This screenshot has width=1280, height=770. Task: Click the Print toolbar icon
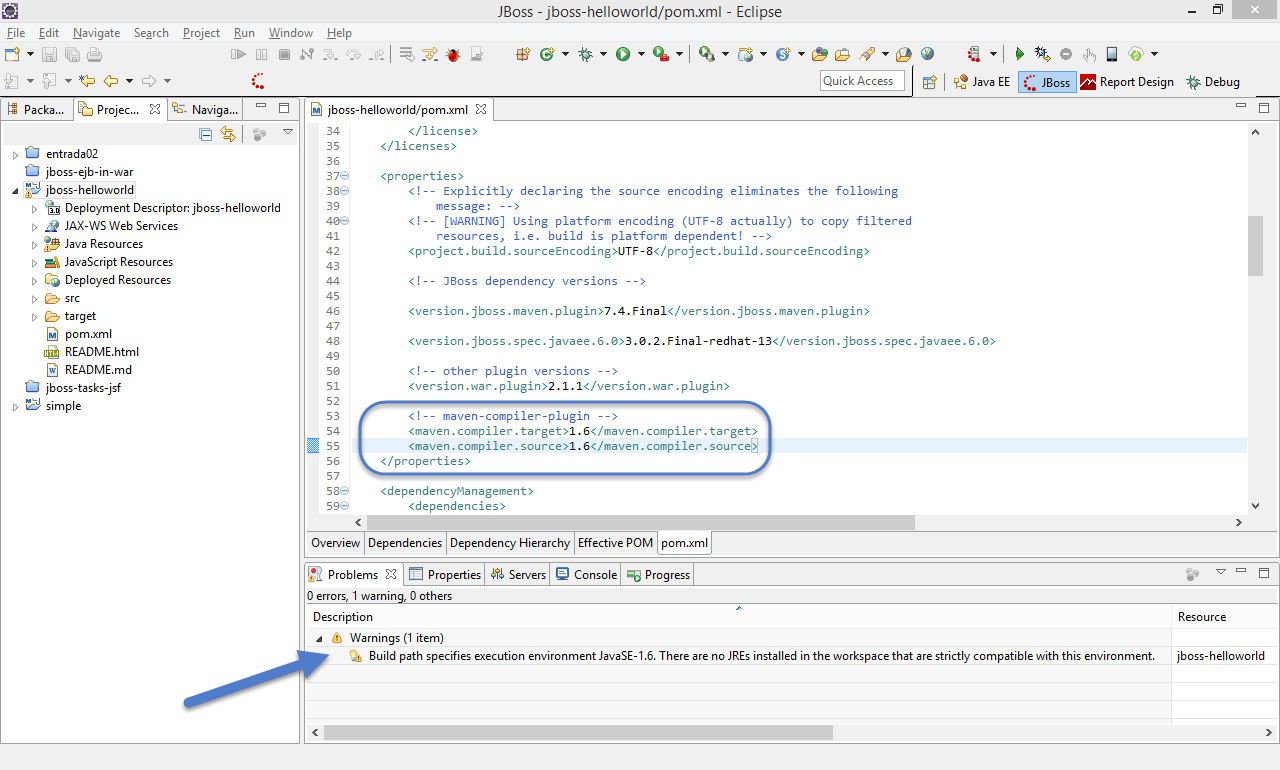(94, 54)
